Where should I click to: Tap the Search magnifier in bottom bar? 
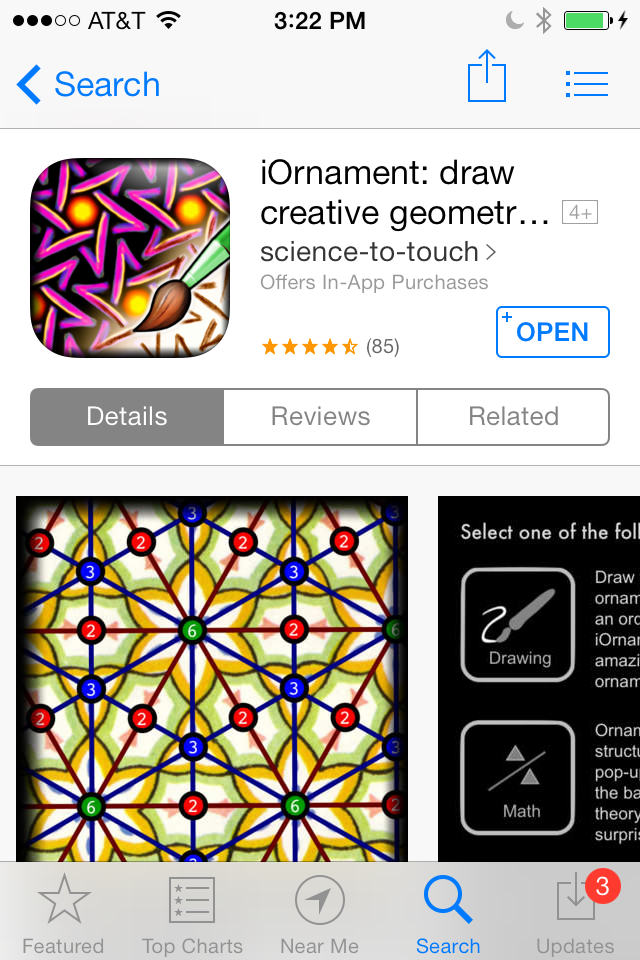coord(448,899)
